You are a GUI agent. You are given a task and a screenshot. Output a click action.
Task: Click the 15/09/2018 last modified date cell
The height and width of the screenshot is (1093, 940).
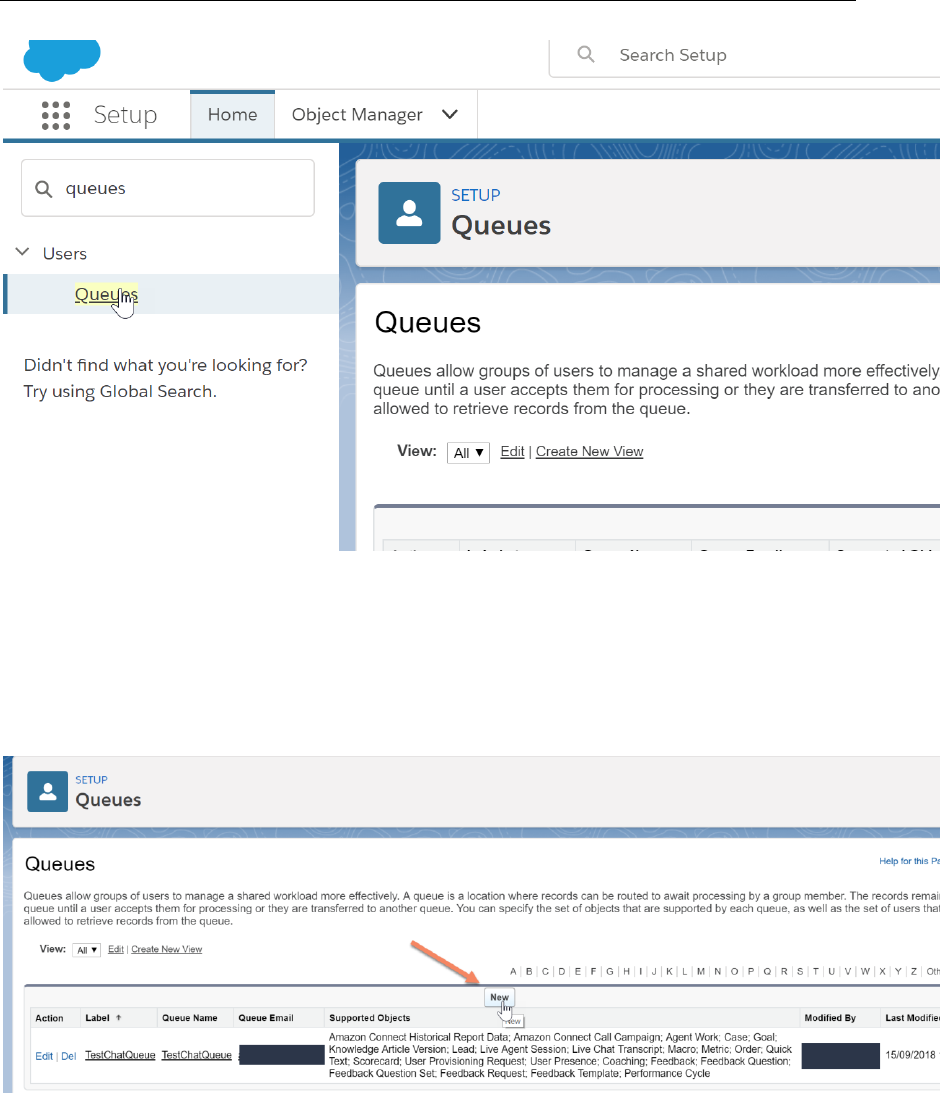(912, 1055)
